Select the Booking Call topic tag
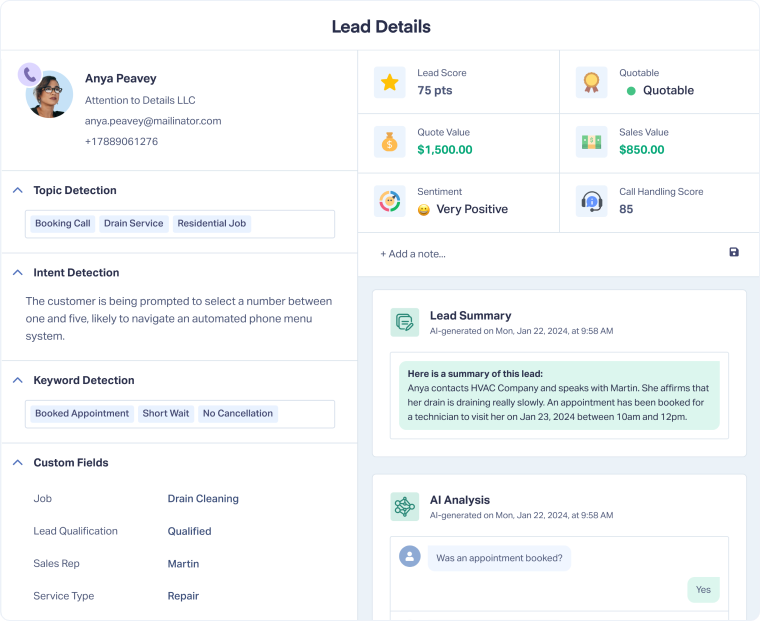This screenshot has height=621, width=760. click(x=62, y=224)
